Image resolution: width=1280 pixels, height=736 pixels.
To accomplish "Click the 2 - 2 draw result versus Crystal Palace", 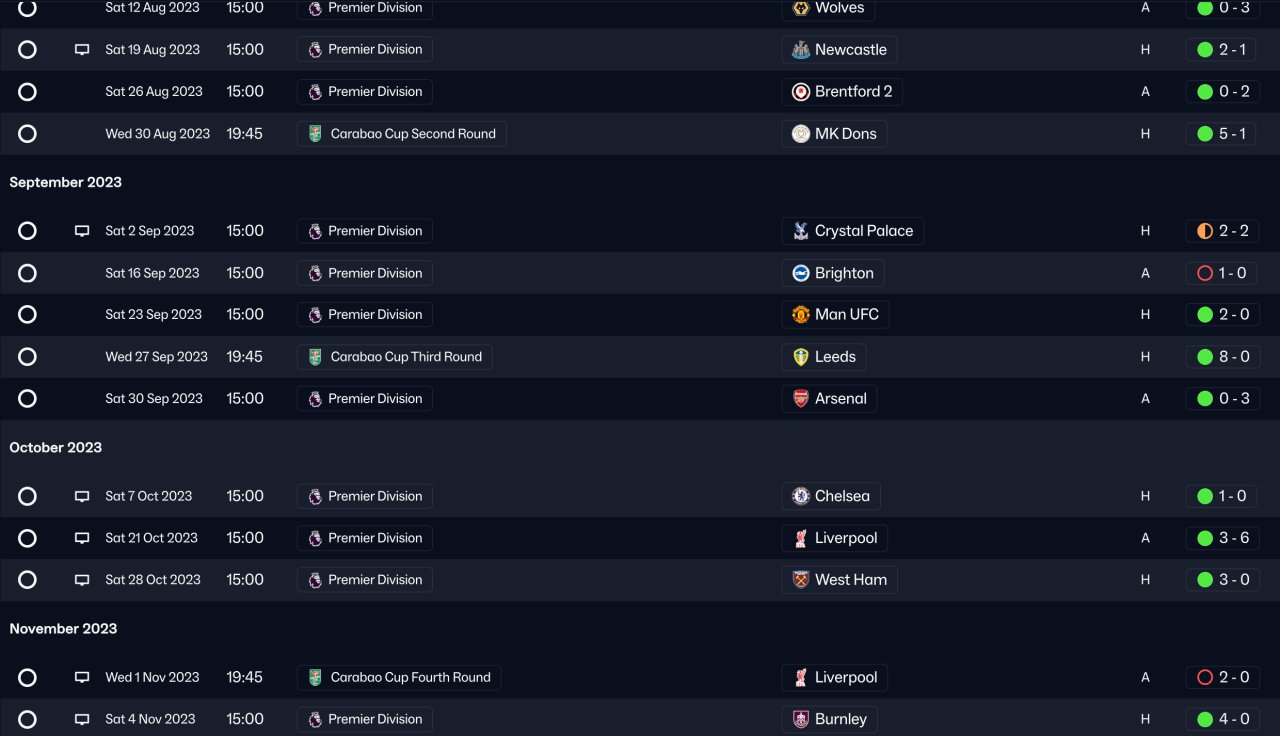I will tap(1223, 231).
